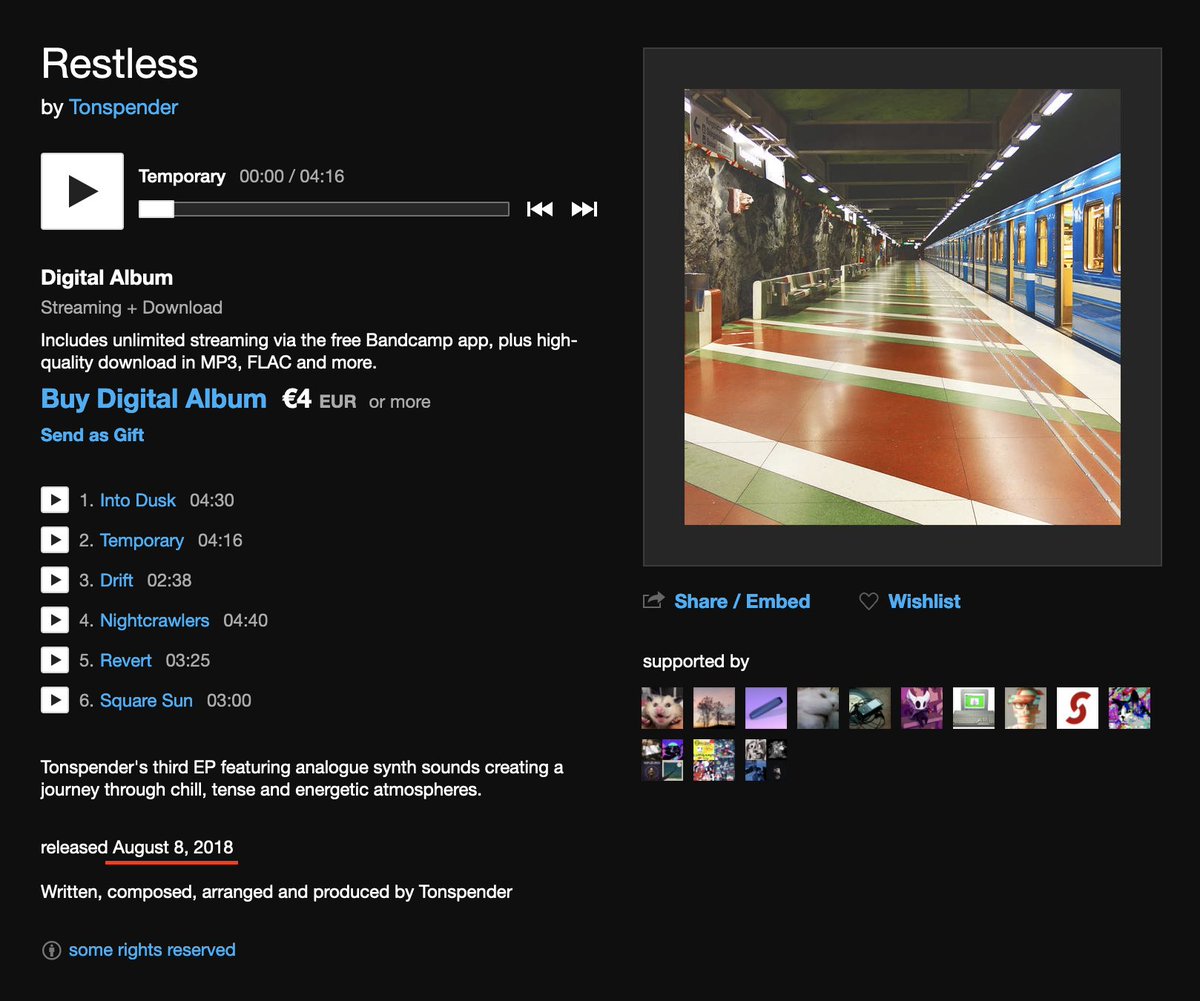Click the Wishlist heart icon
1200x1001 pixels.
coord(869,601)
